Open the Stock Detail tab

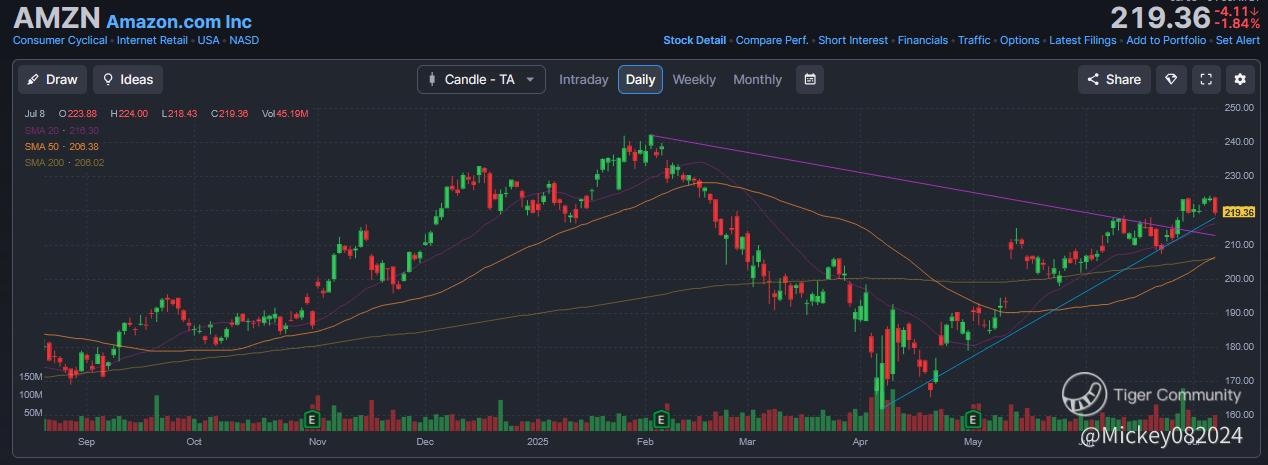click(694, 41)
